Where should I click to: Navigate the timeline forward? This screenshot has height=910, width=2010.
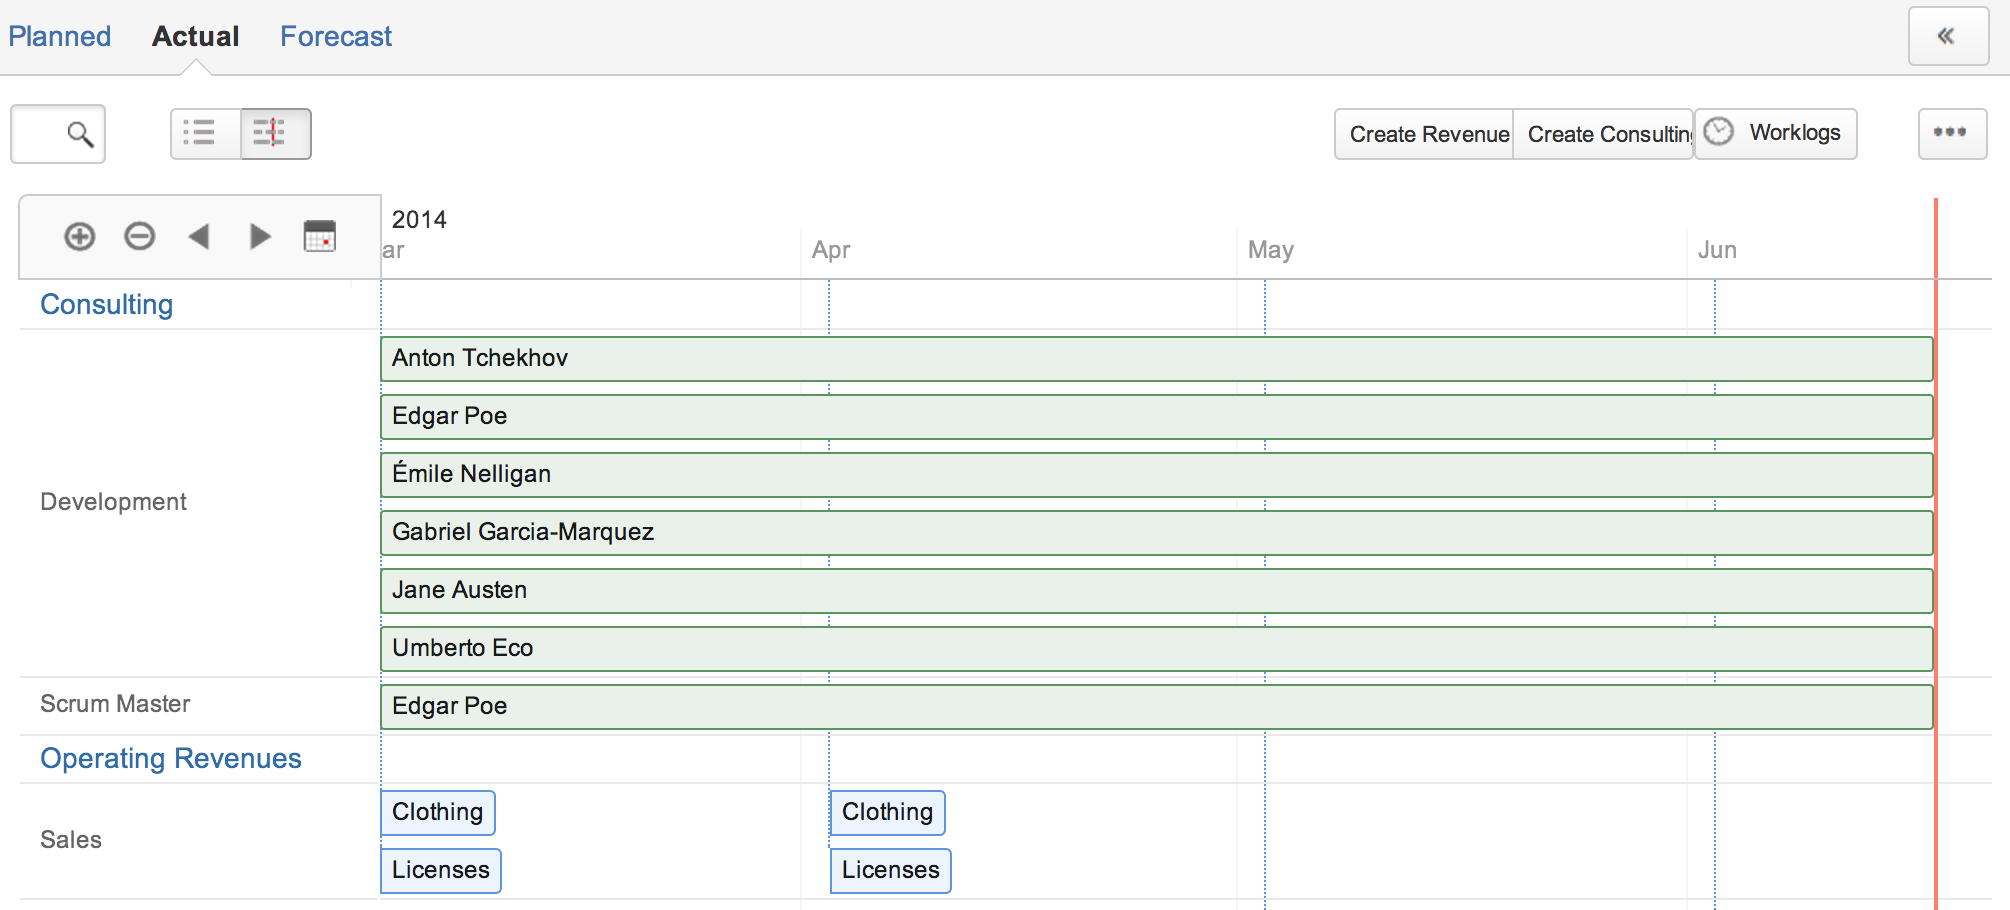pyautogui.click(x=259, y=237)
